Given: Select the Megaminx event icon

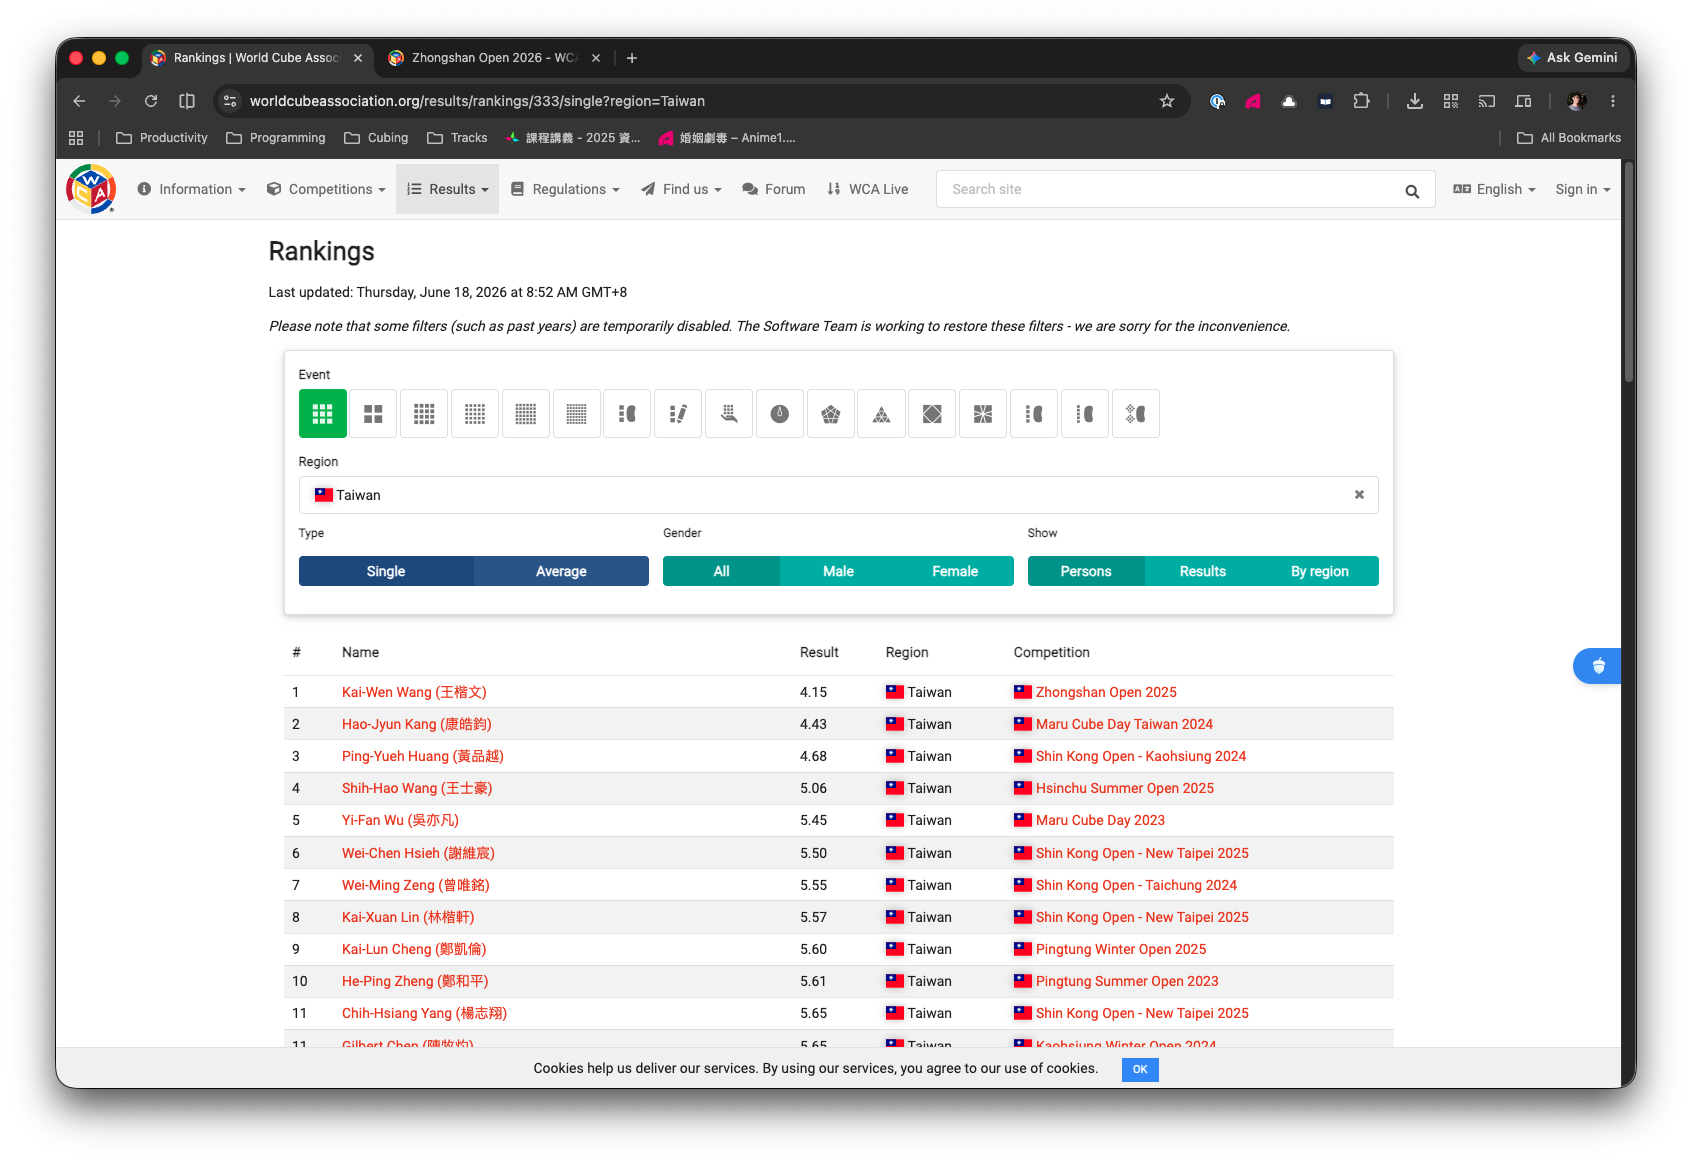Looking at the screenshot, I should click(x=830, y=414).
